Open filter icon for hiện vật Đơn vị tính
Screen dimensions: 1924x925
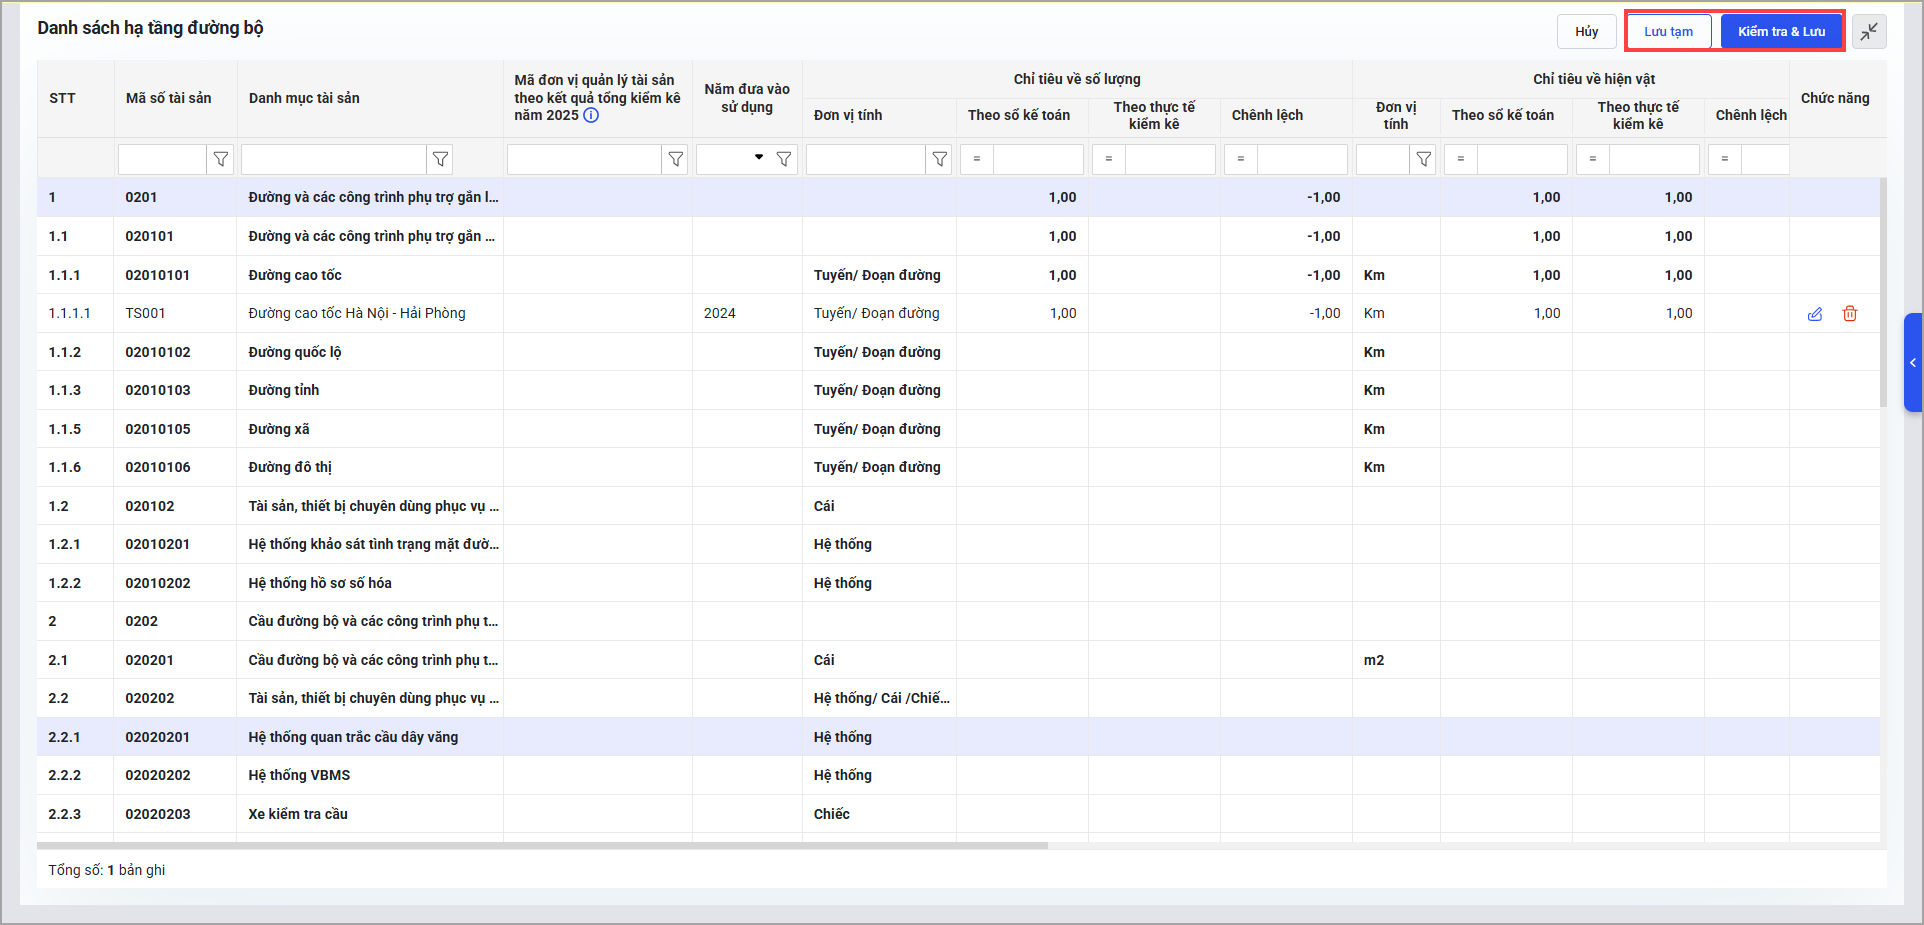[1423, 159]
